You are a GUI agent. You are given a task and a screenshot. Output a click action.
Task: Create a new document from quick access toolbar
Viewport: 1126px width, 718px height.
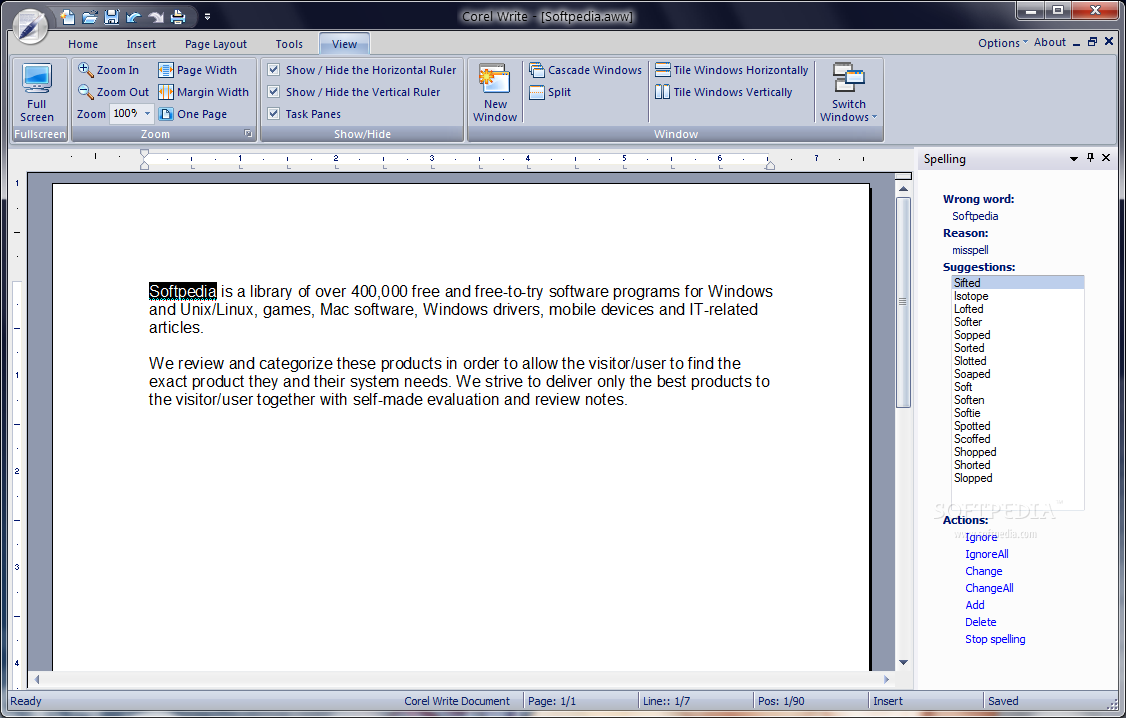(x=67, y=17)
